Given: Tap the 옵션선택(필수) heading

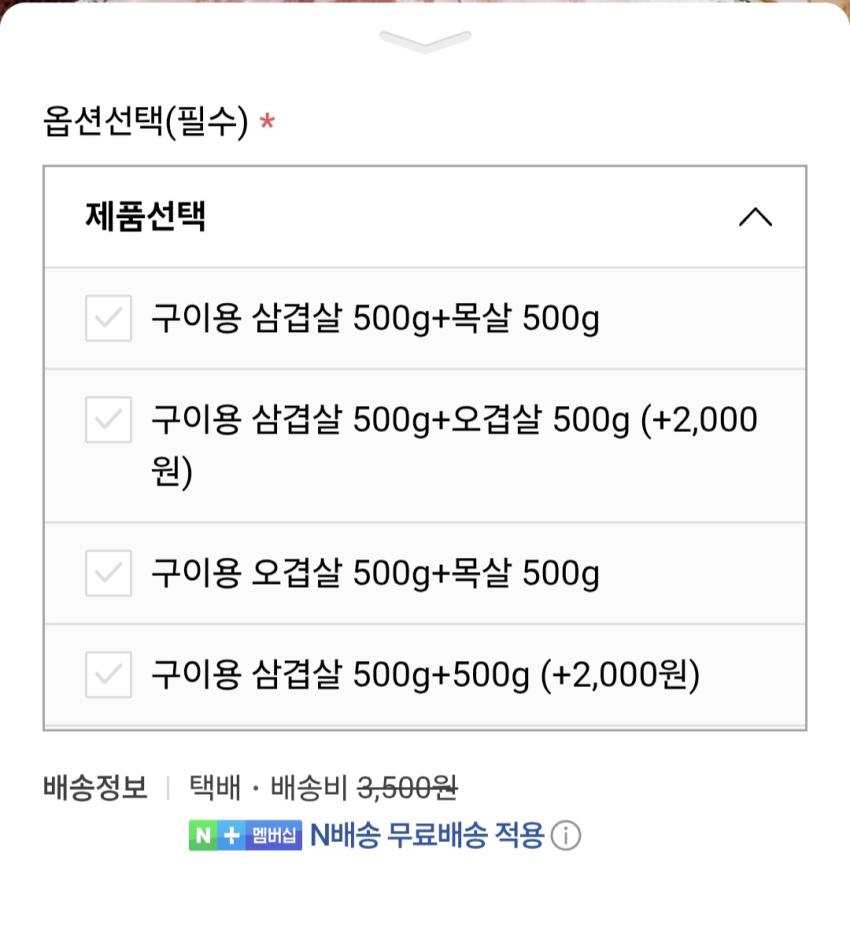Looking at the screenshot, I should (x=145, y=123).
